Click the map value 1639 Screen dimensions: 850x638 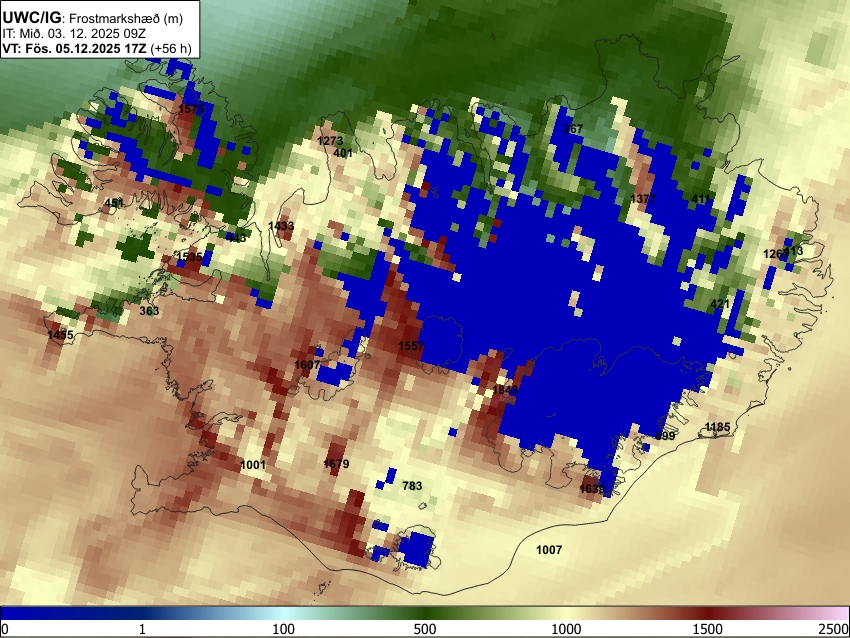(x=592, y=489)
